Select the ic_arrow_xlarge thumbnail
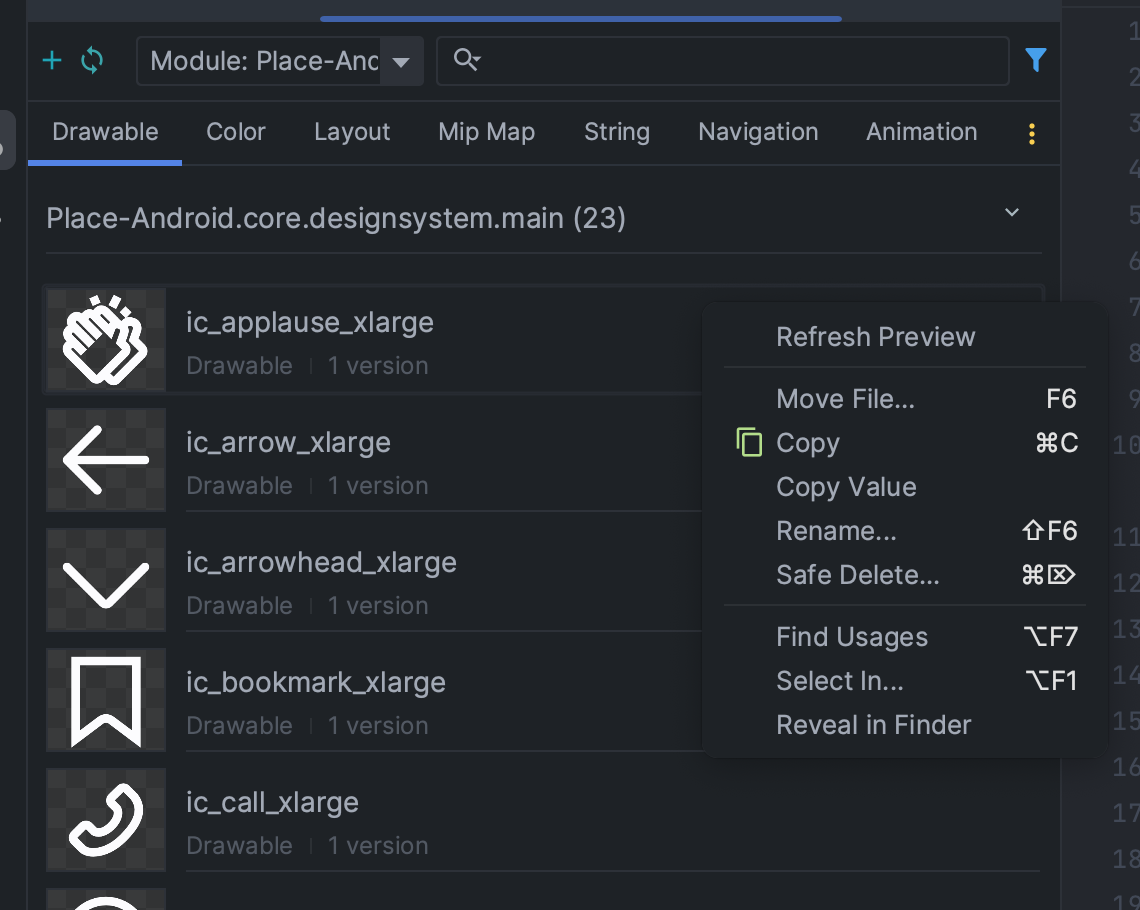Viewport: 1140px width, 910px height. [106, 460]
